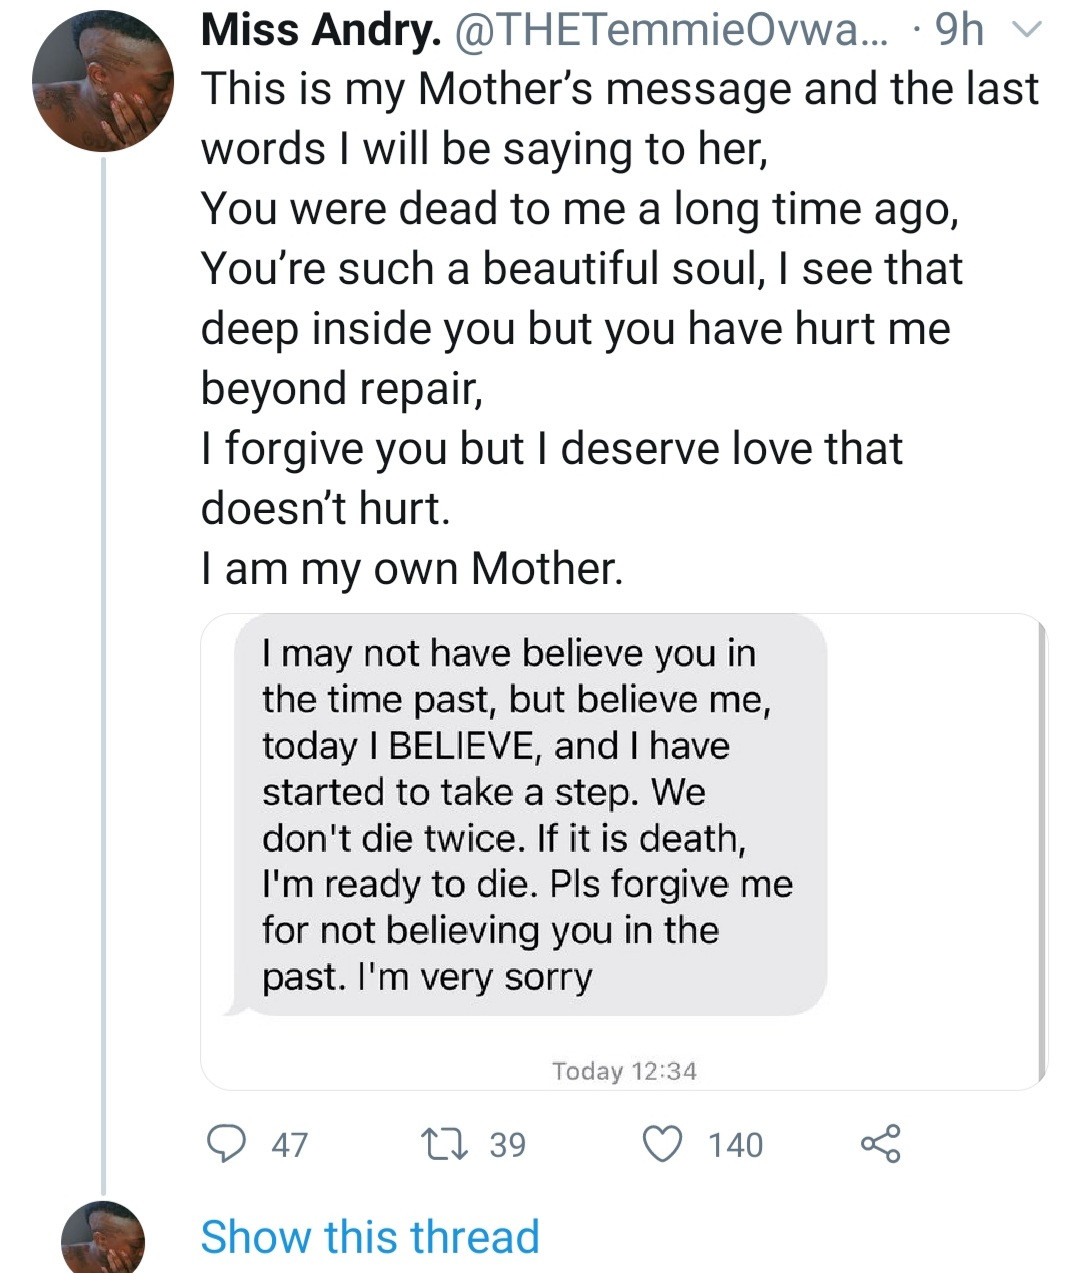Click the tweet's first line about Mother's message
1080x1273 pixels.
tap(620, 89)
